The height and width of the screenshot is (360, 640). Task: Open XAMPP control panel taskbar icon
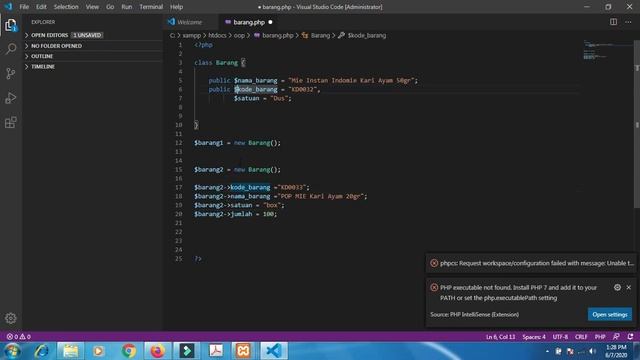pyautogui.click(x=244, y=351)
